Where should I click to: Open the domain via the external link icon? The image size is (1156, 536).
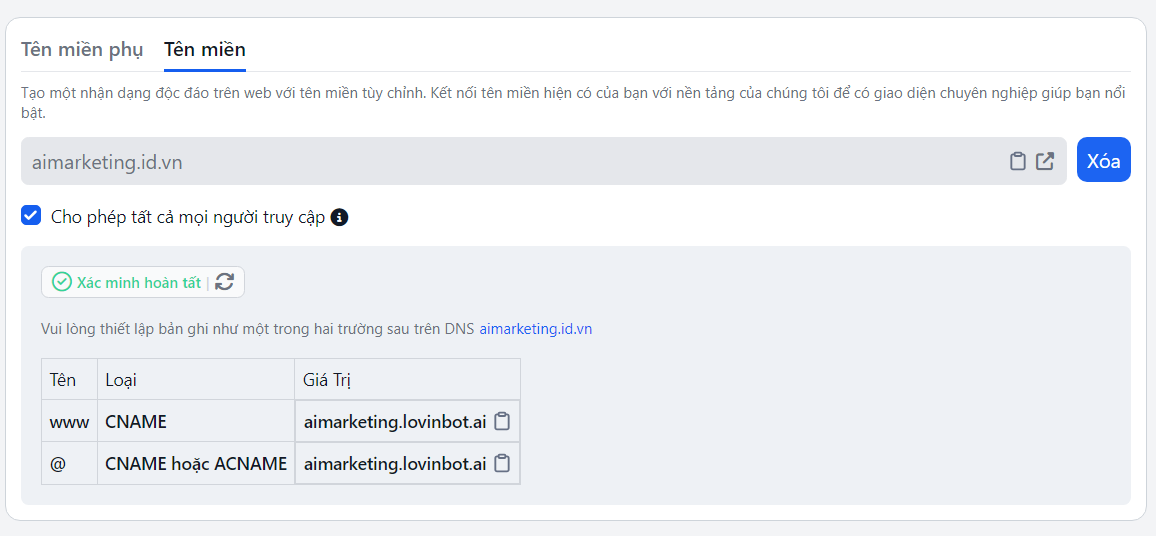[1045, 161]
